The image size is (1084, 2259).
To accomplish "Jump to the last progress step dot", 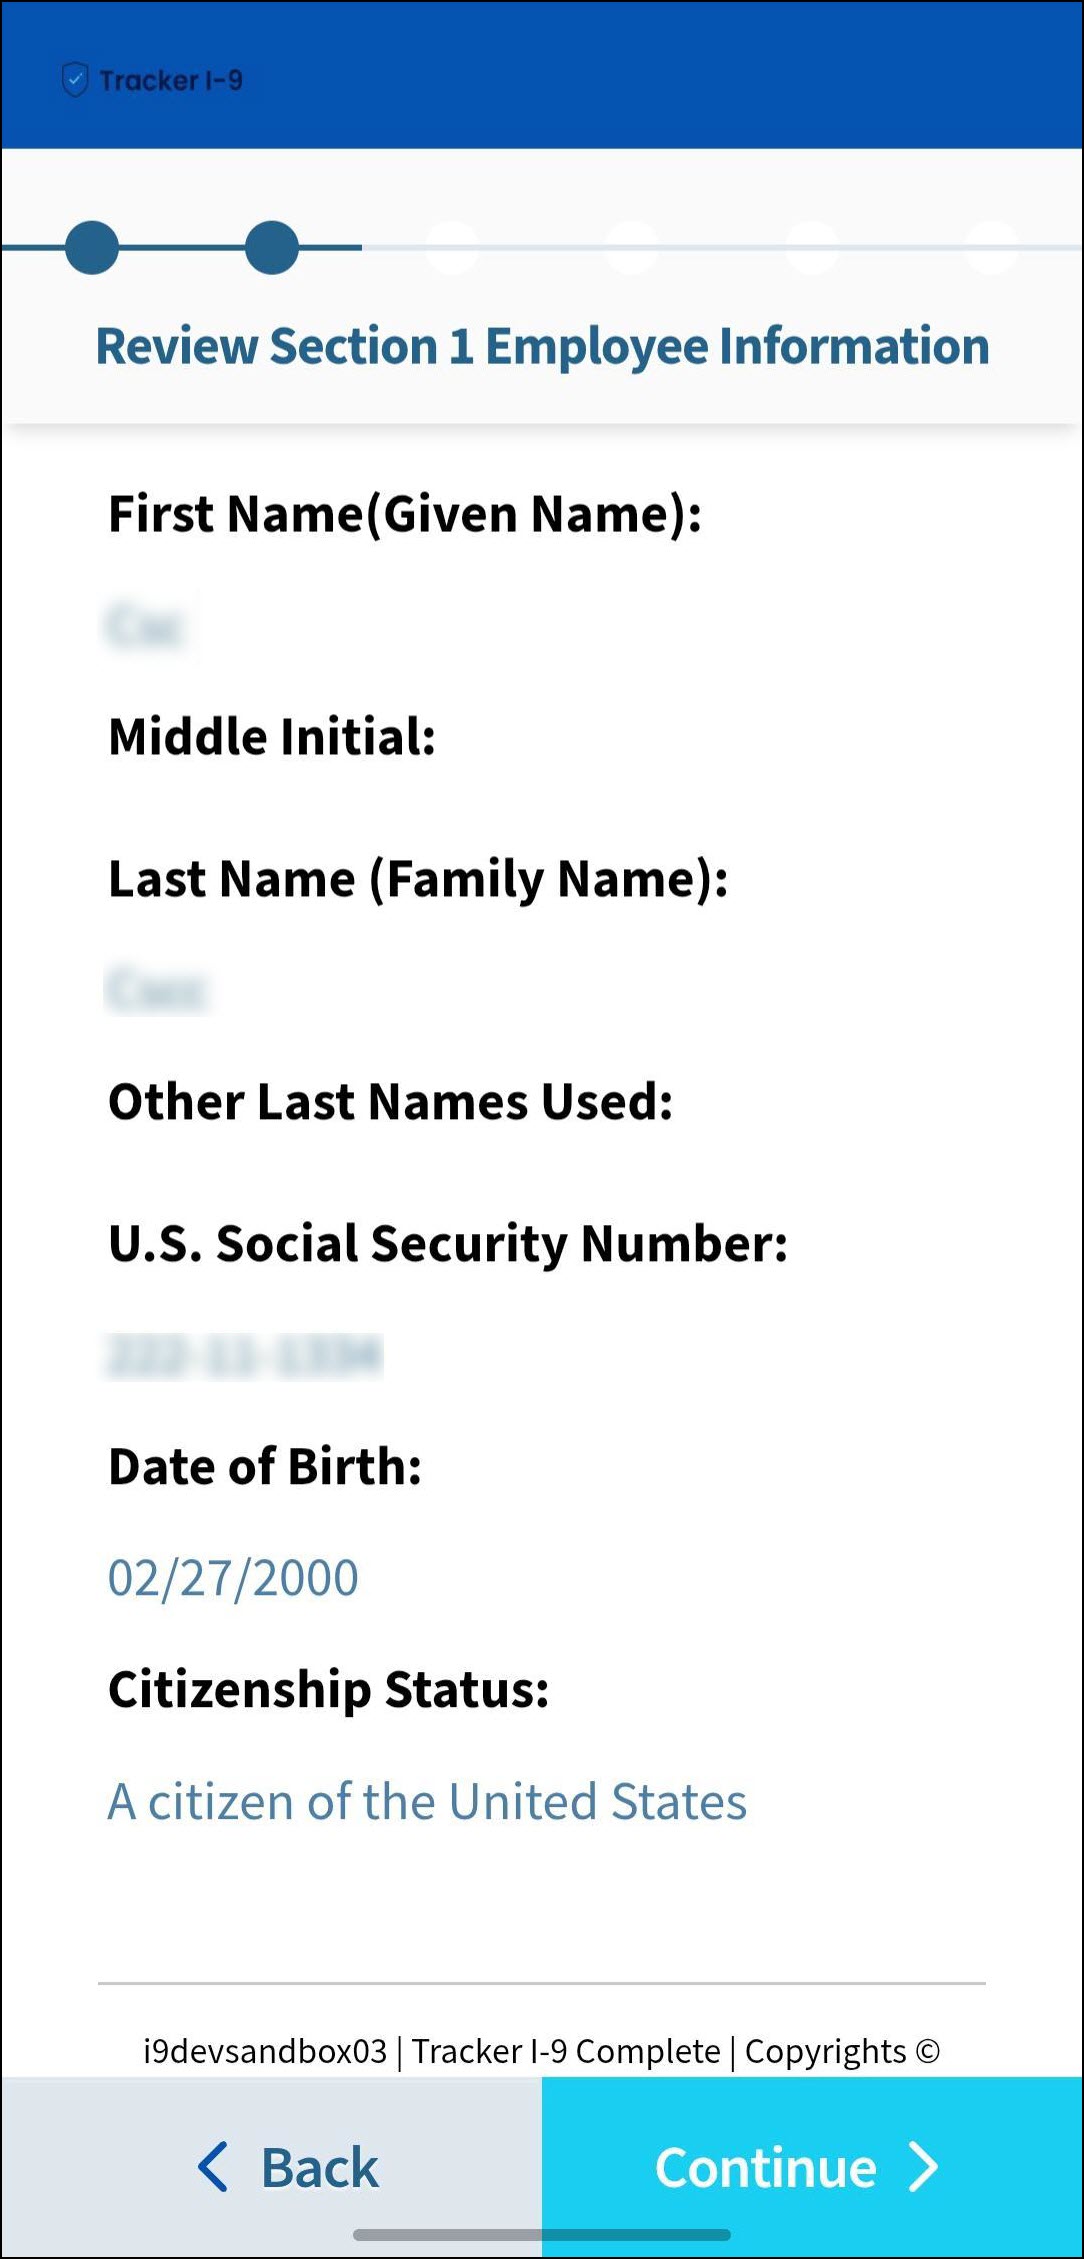I will click(992, 247).
